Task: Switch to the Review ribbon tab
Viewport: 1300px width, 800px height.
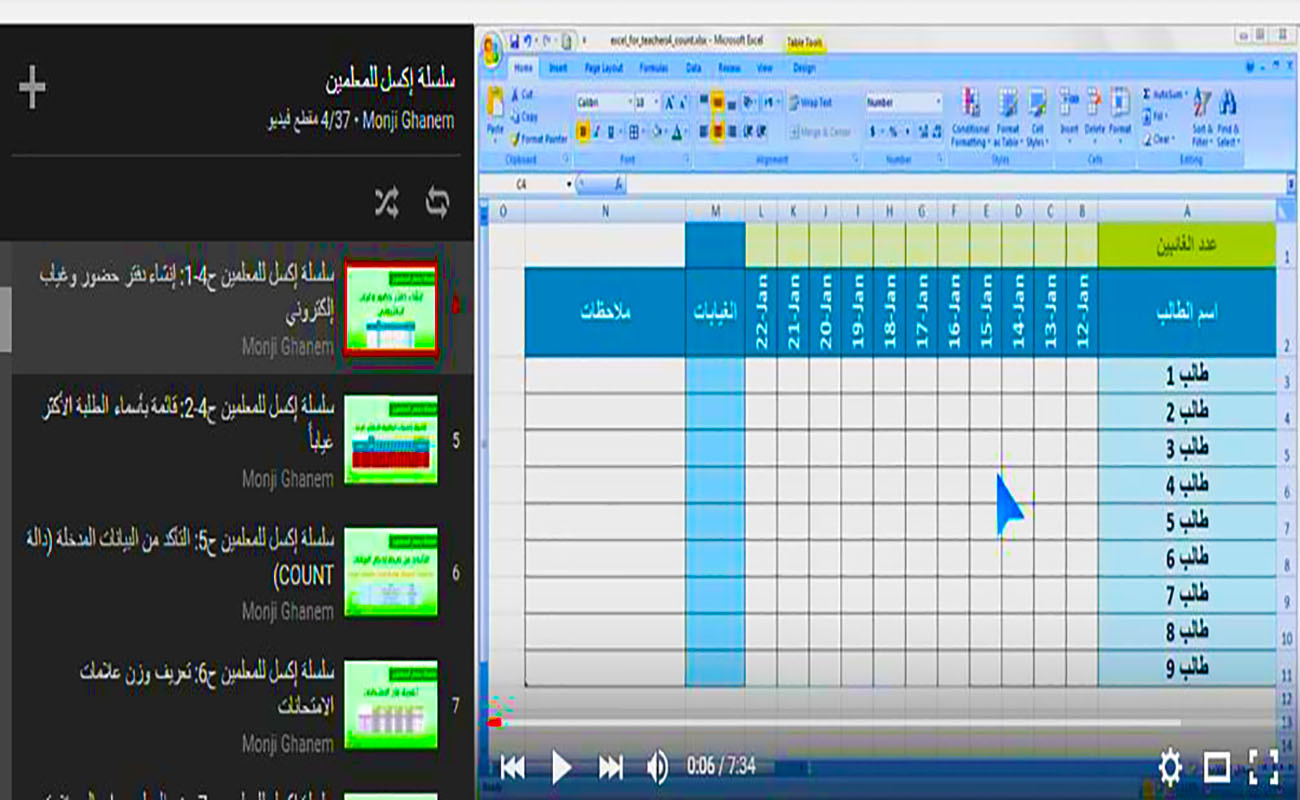Action: [x=729, y=68]
